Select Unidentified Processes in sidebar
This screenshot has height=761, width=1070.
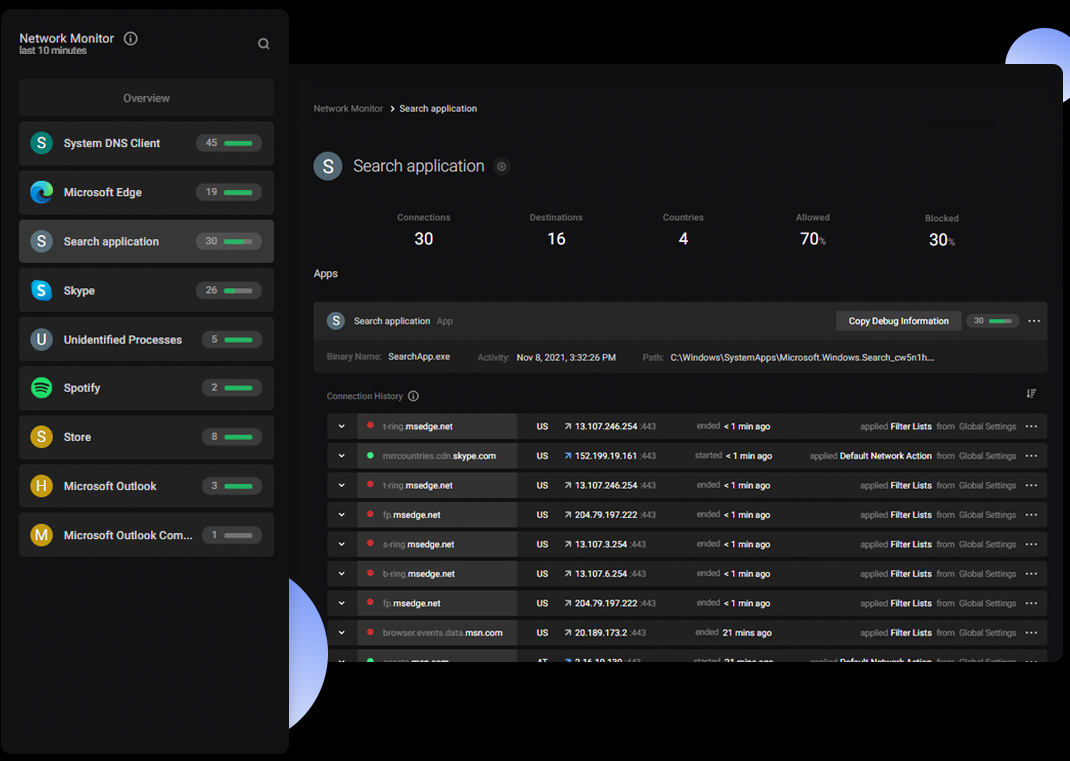click(x=146, y=339)
